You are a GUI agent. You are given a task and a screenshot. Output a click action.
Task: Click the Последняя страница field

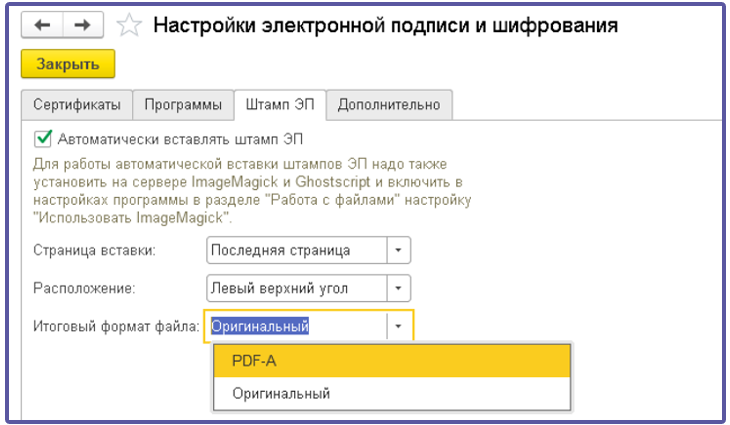[295, 250]
